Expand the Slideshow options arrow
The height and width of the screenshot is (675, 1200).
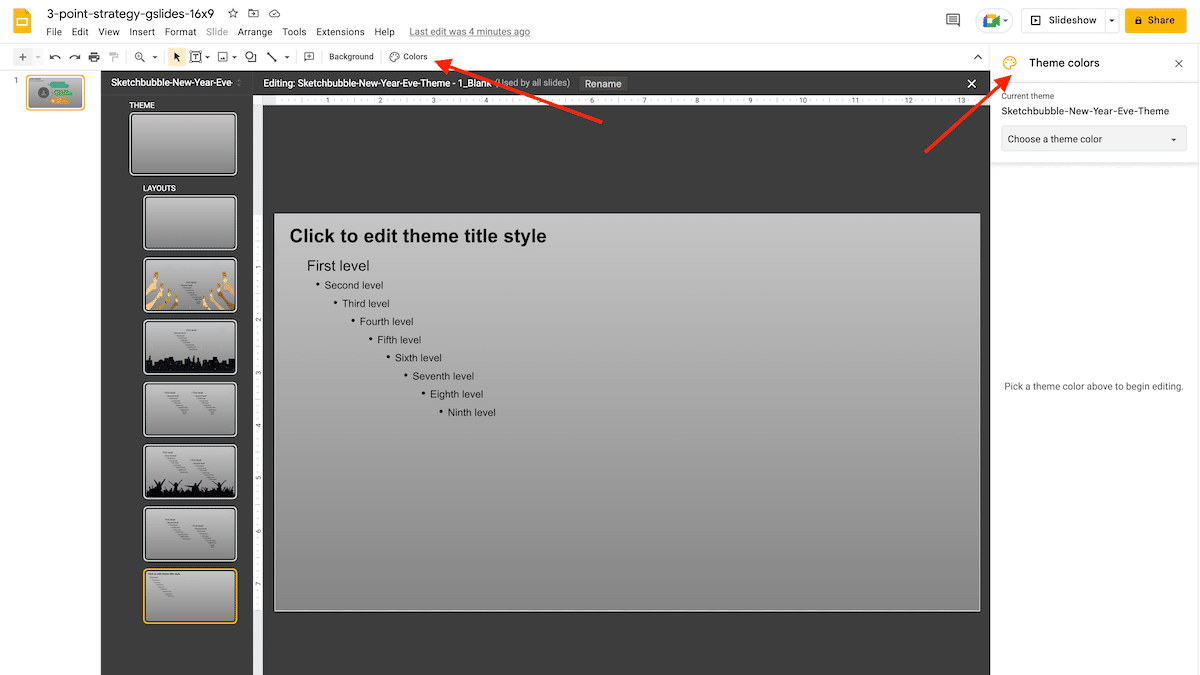[1111, 20]
